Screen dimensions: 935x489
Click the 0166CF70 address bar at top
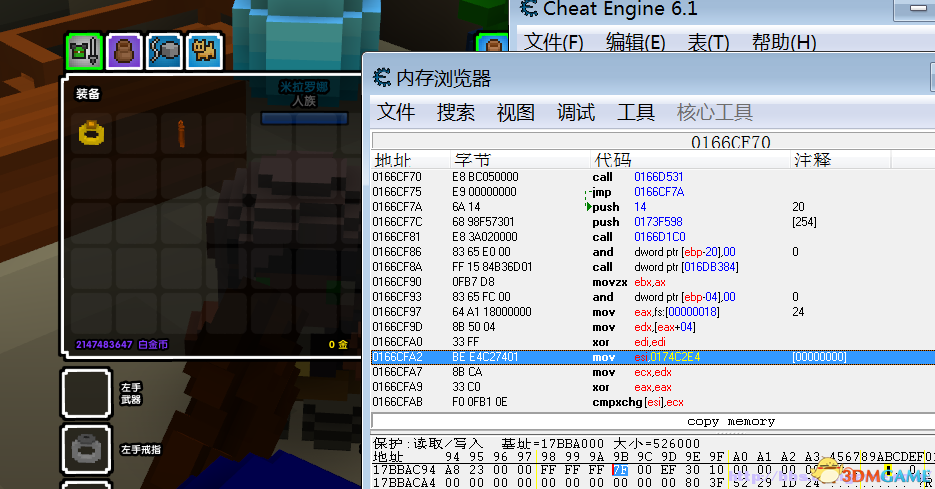[x=653, y=141]
